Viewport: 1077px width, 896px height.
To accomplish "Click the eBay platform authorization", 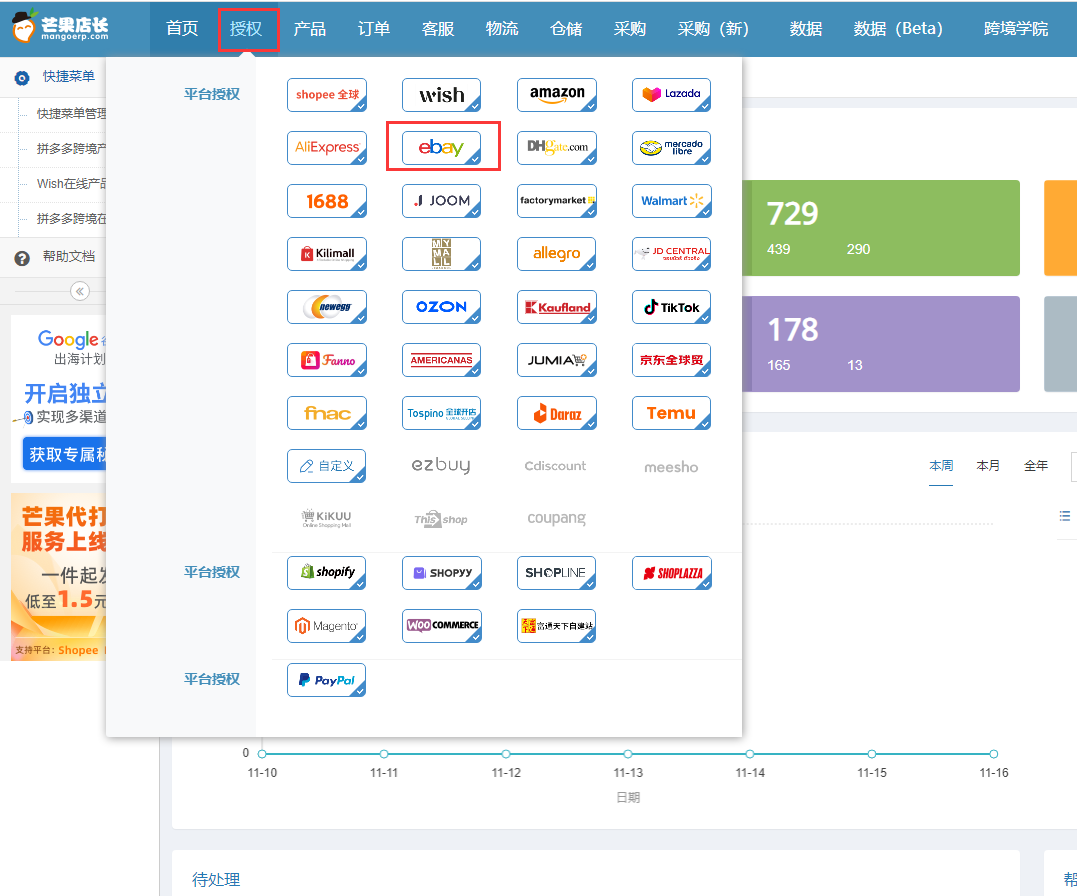I will (441, 148).
